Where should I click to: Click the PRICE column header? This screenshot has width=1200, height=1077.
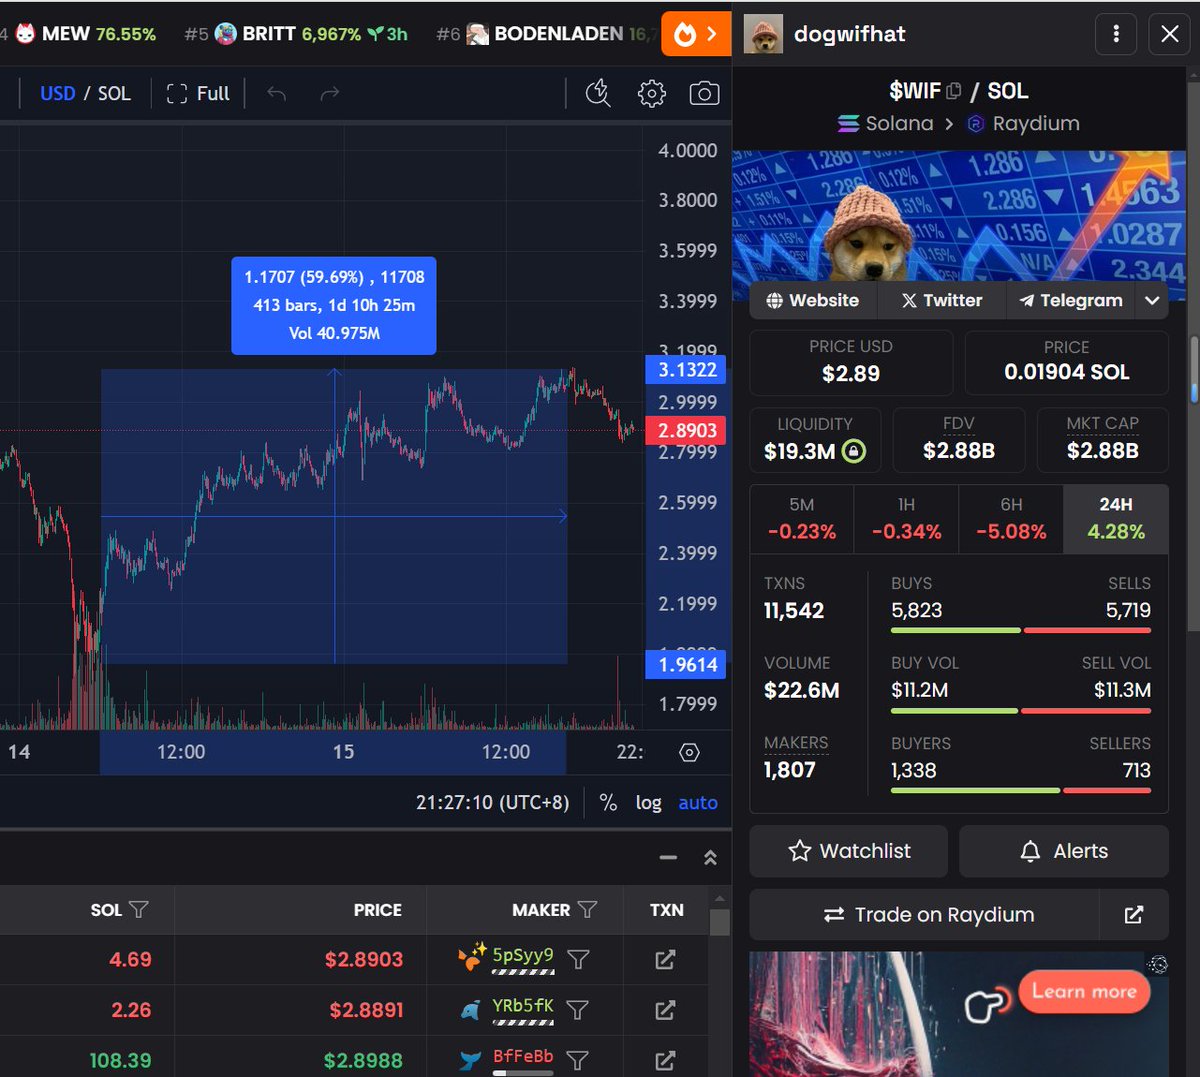pos(378,910)
